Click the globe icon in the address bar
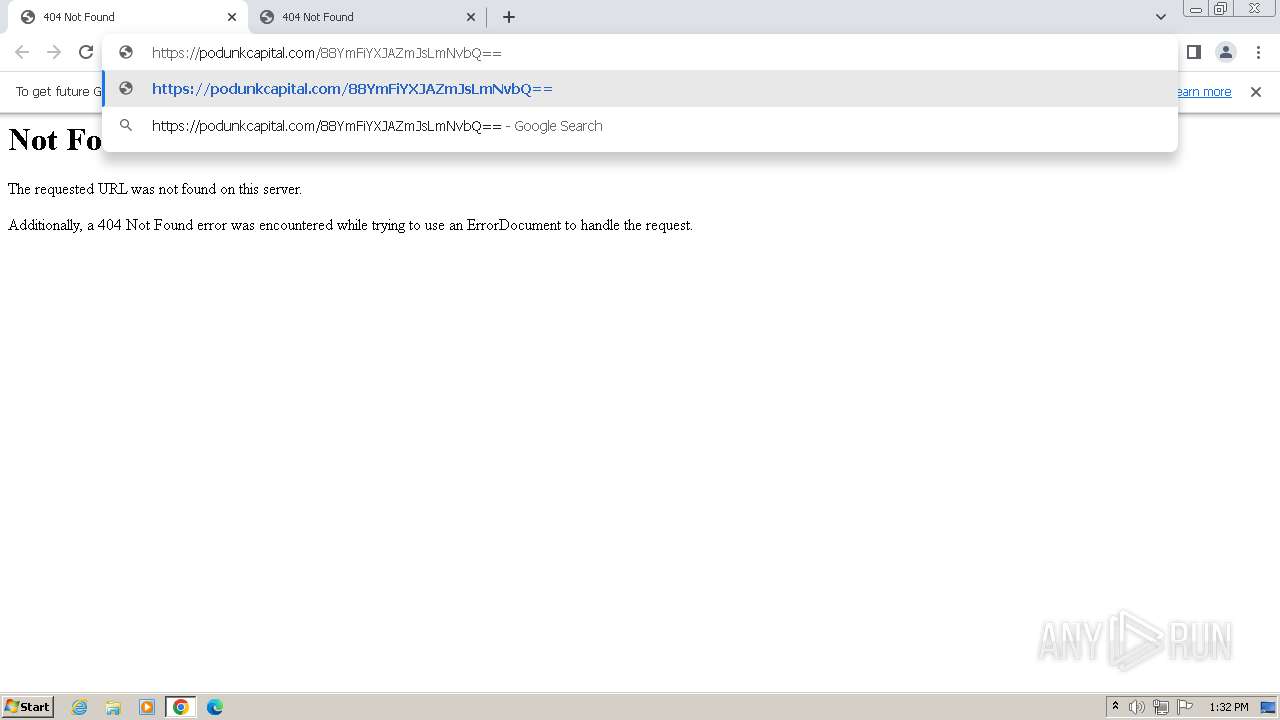This screenshot has width=1280, height=720. tap(126, 53)
